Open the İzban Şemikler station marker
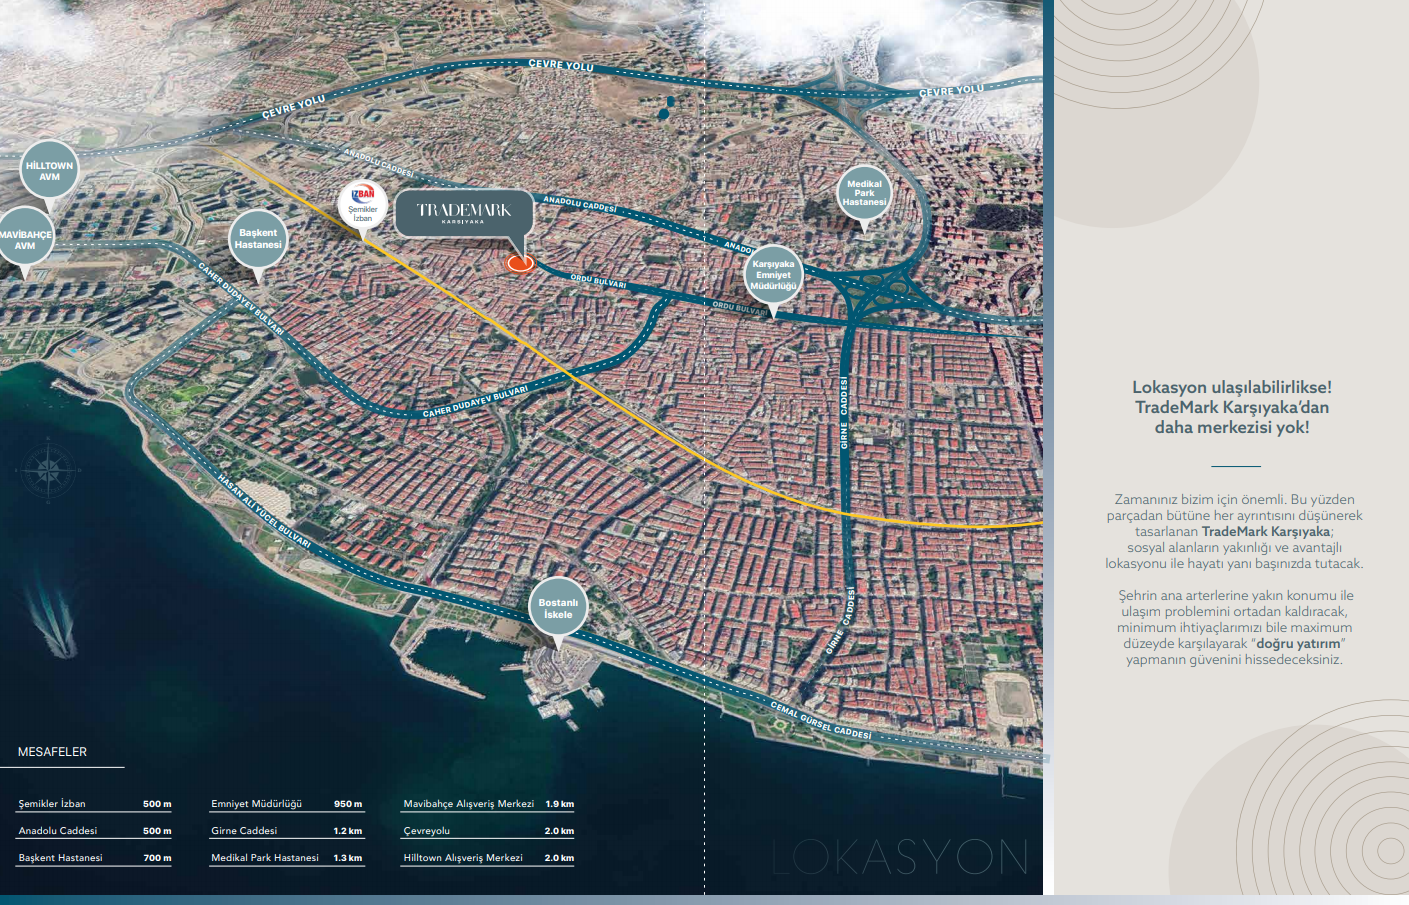This screenshot has height=905, width=1409. (362, 204)
